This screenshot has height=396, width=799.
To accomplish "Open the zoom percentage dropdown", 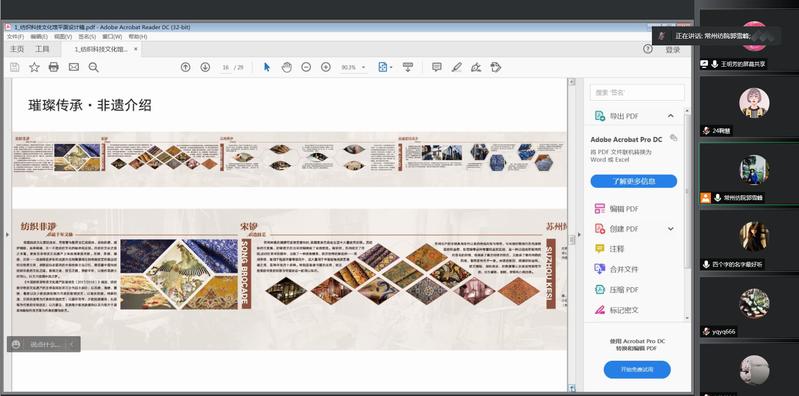I will [x=363, y=67].
